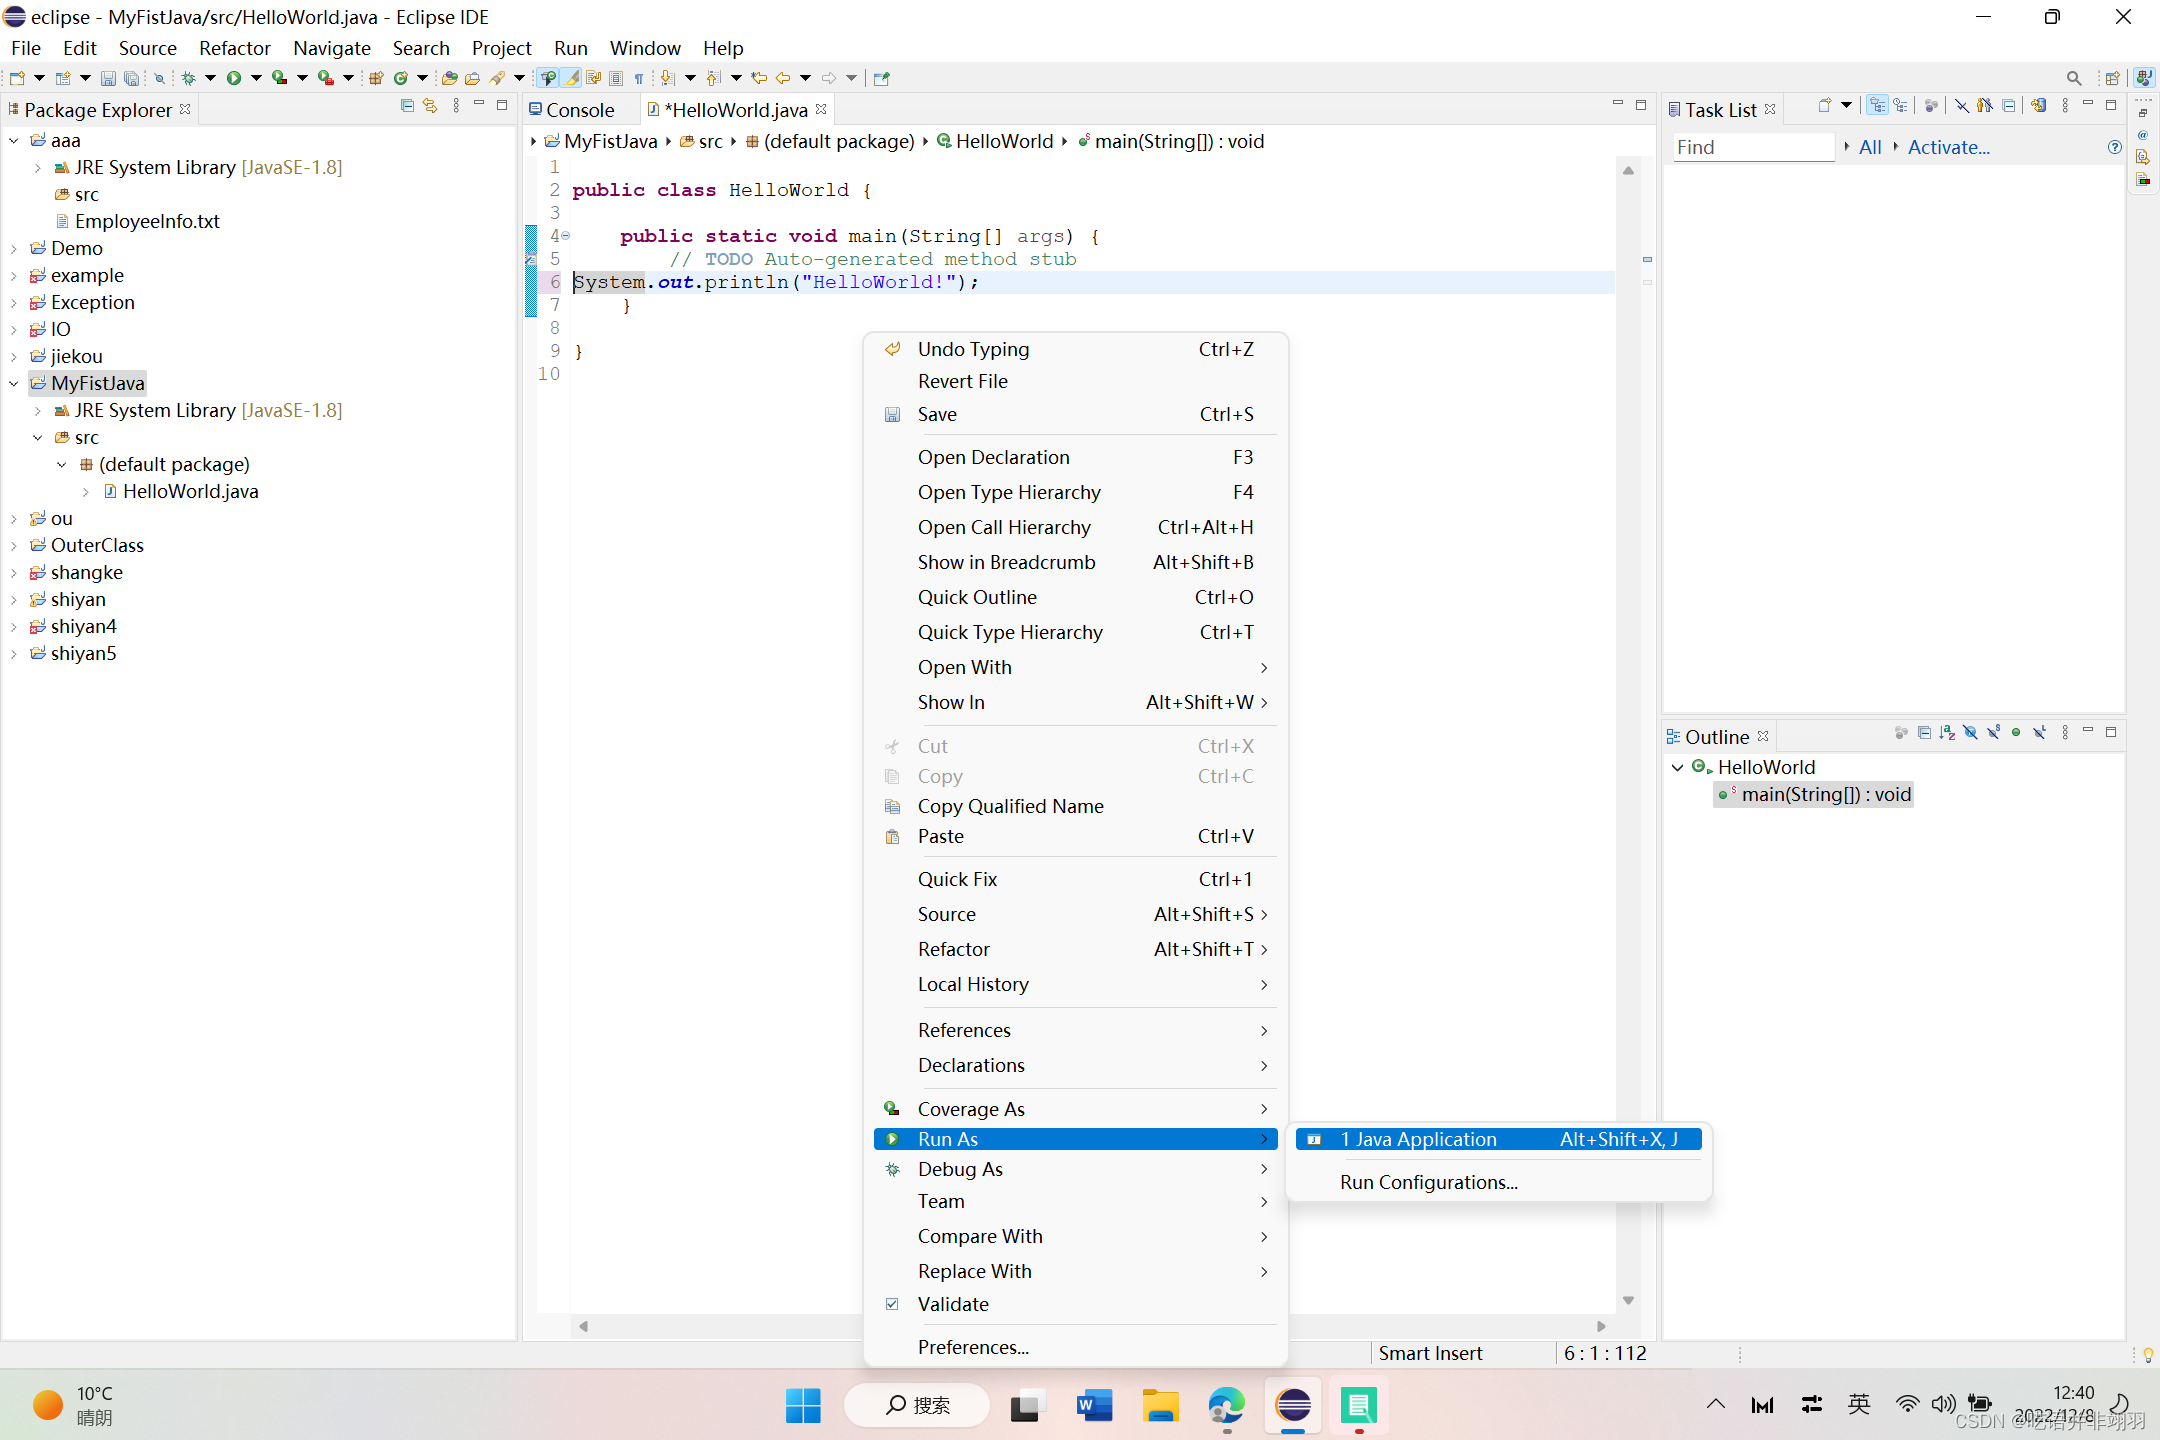Click the editor vertical scrollbar down arrow
The width and height of the screenshot is (2160, 1440).
coord(1628,1300)
